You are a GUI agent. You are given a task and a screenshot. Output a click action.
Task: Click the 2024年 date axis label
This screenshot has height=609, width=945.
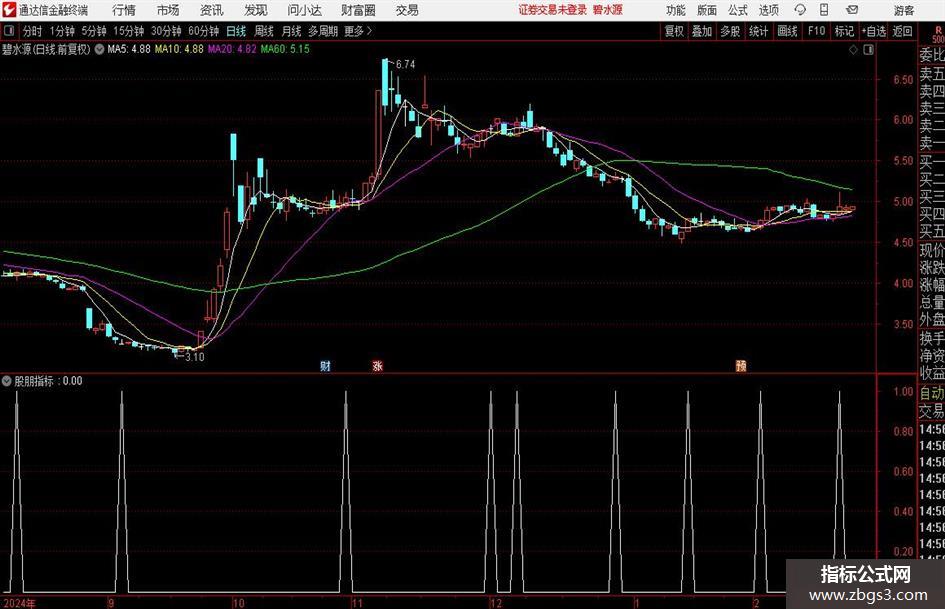coord(19,603)
